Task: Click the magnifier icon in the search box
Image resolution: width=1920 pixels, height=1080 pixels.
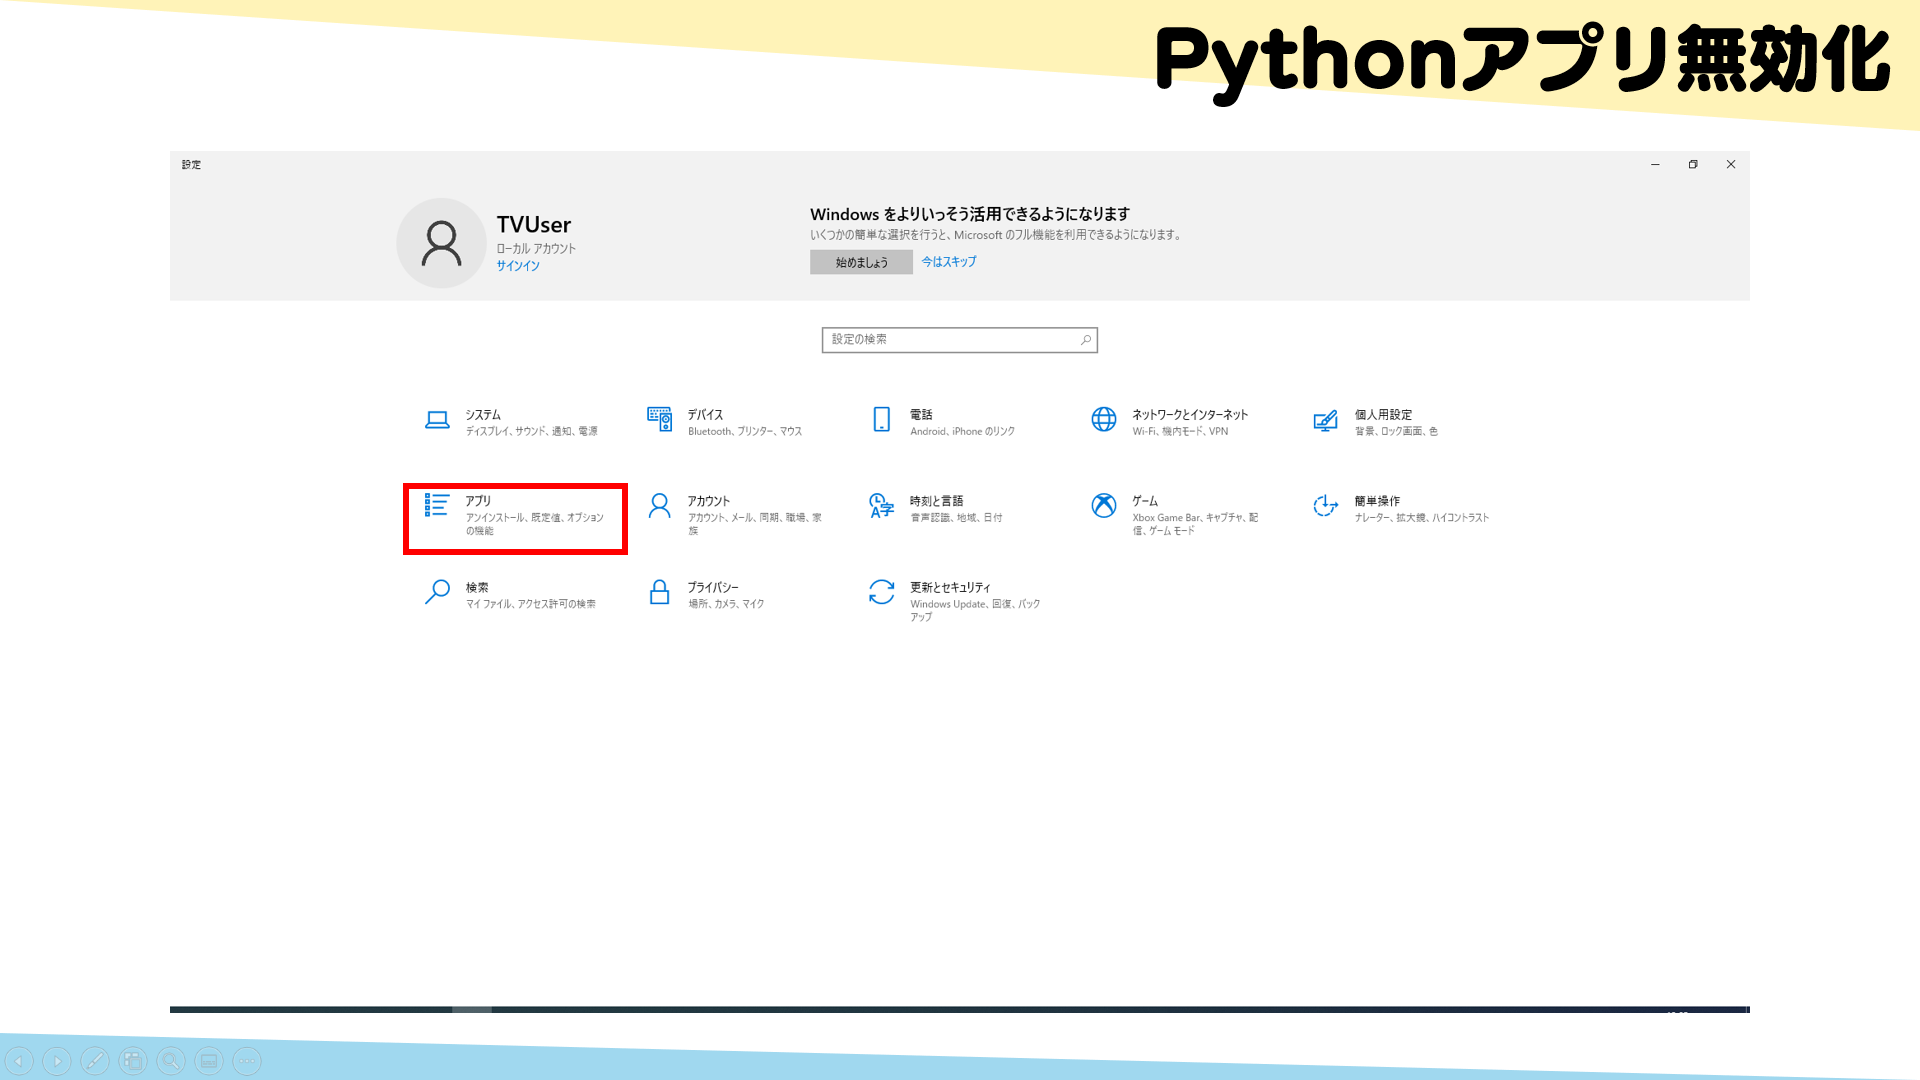Action: (1086, 340)
